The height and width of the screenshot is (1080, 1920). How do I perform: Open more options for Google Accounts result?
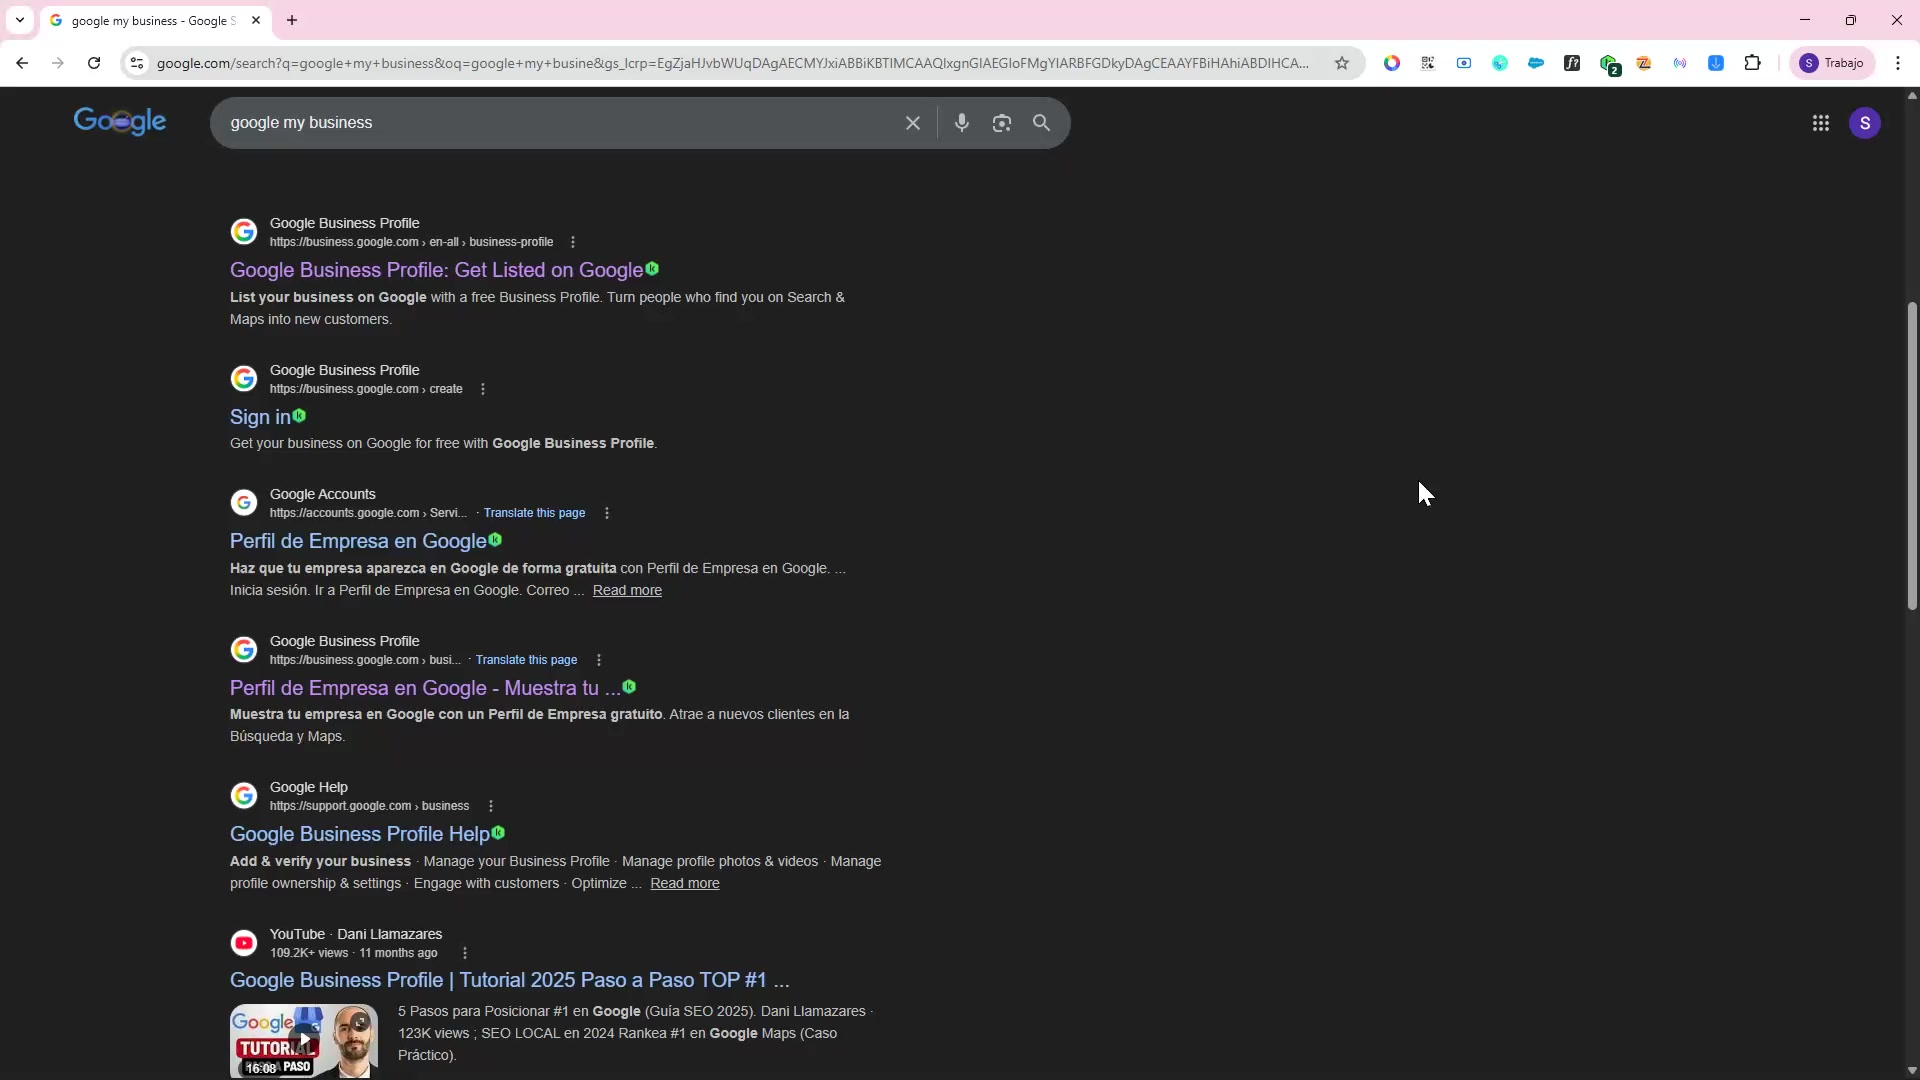(x=607, y=513)
